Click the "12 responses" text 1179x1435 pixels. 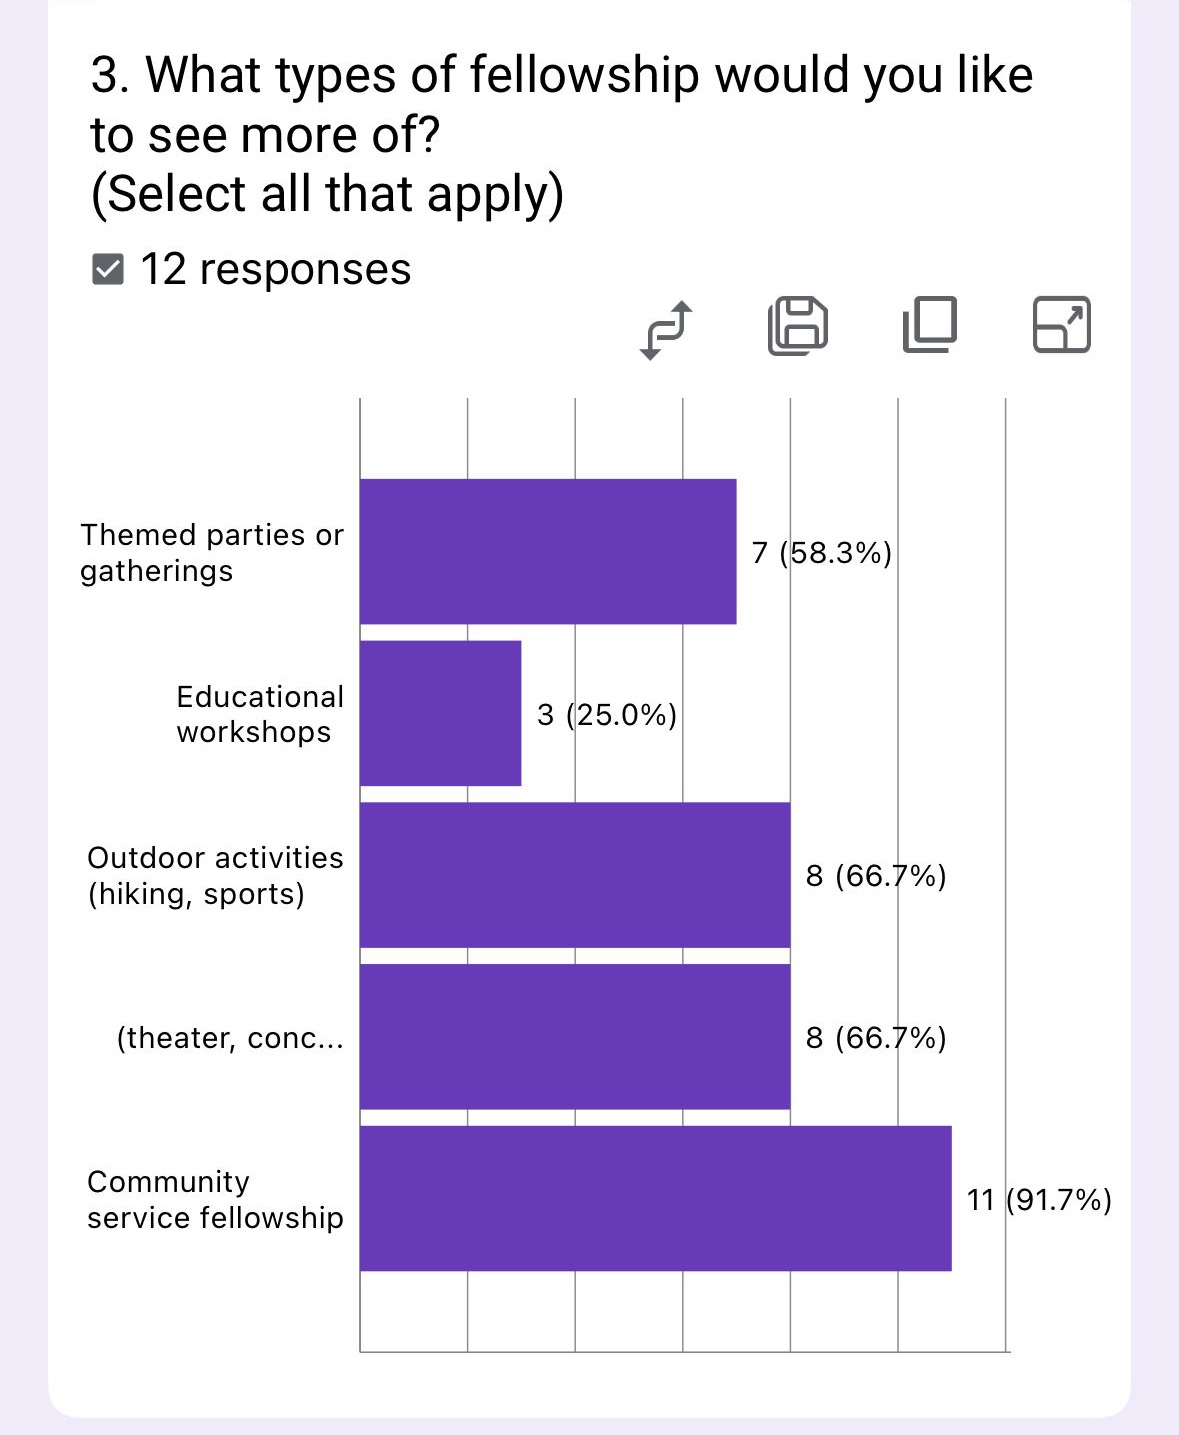pos(275,269)
